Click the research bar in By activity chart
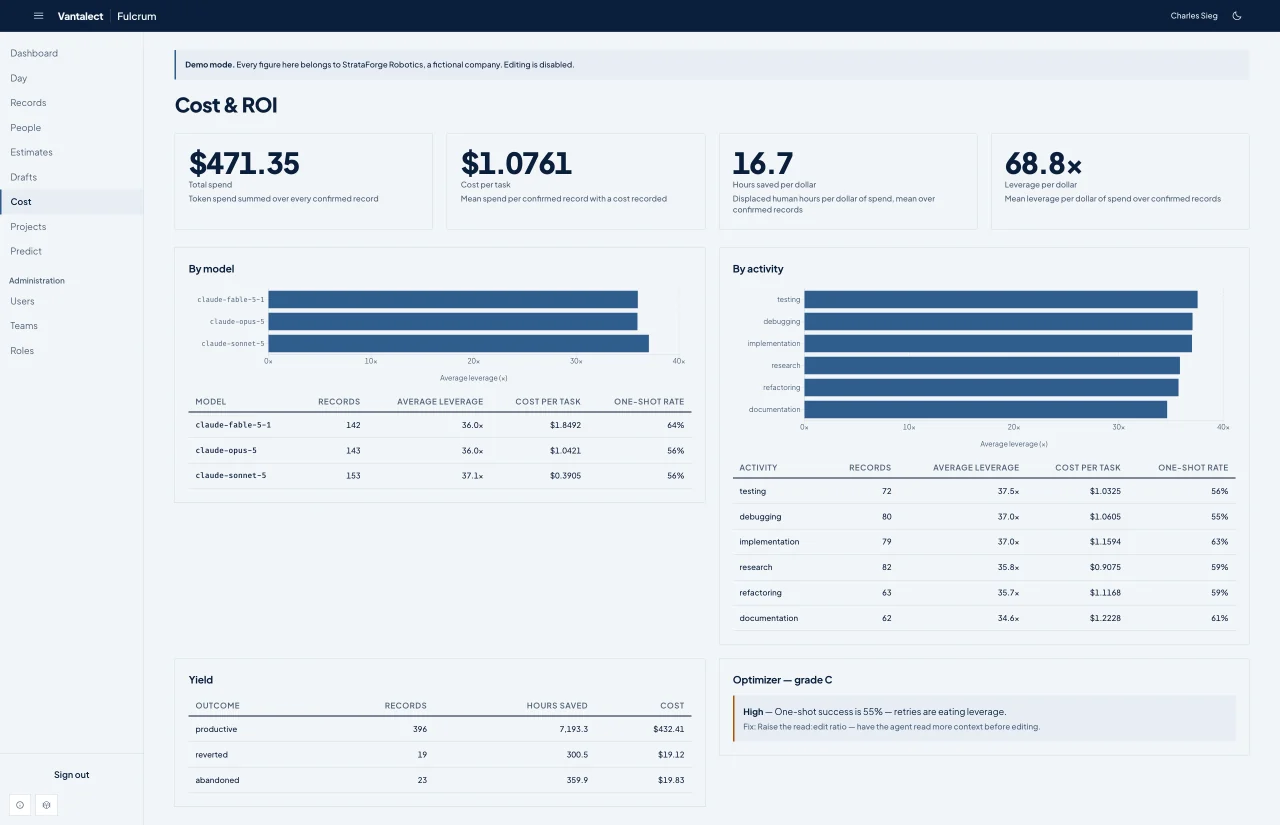 (992, 365)
